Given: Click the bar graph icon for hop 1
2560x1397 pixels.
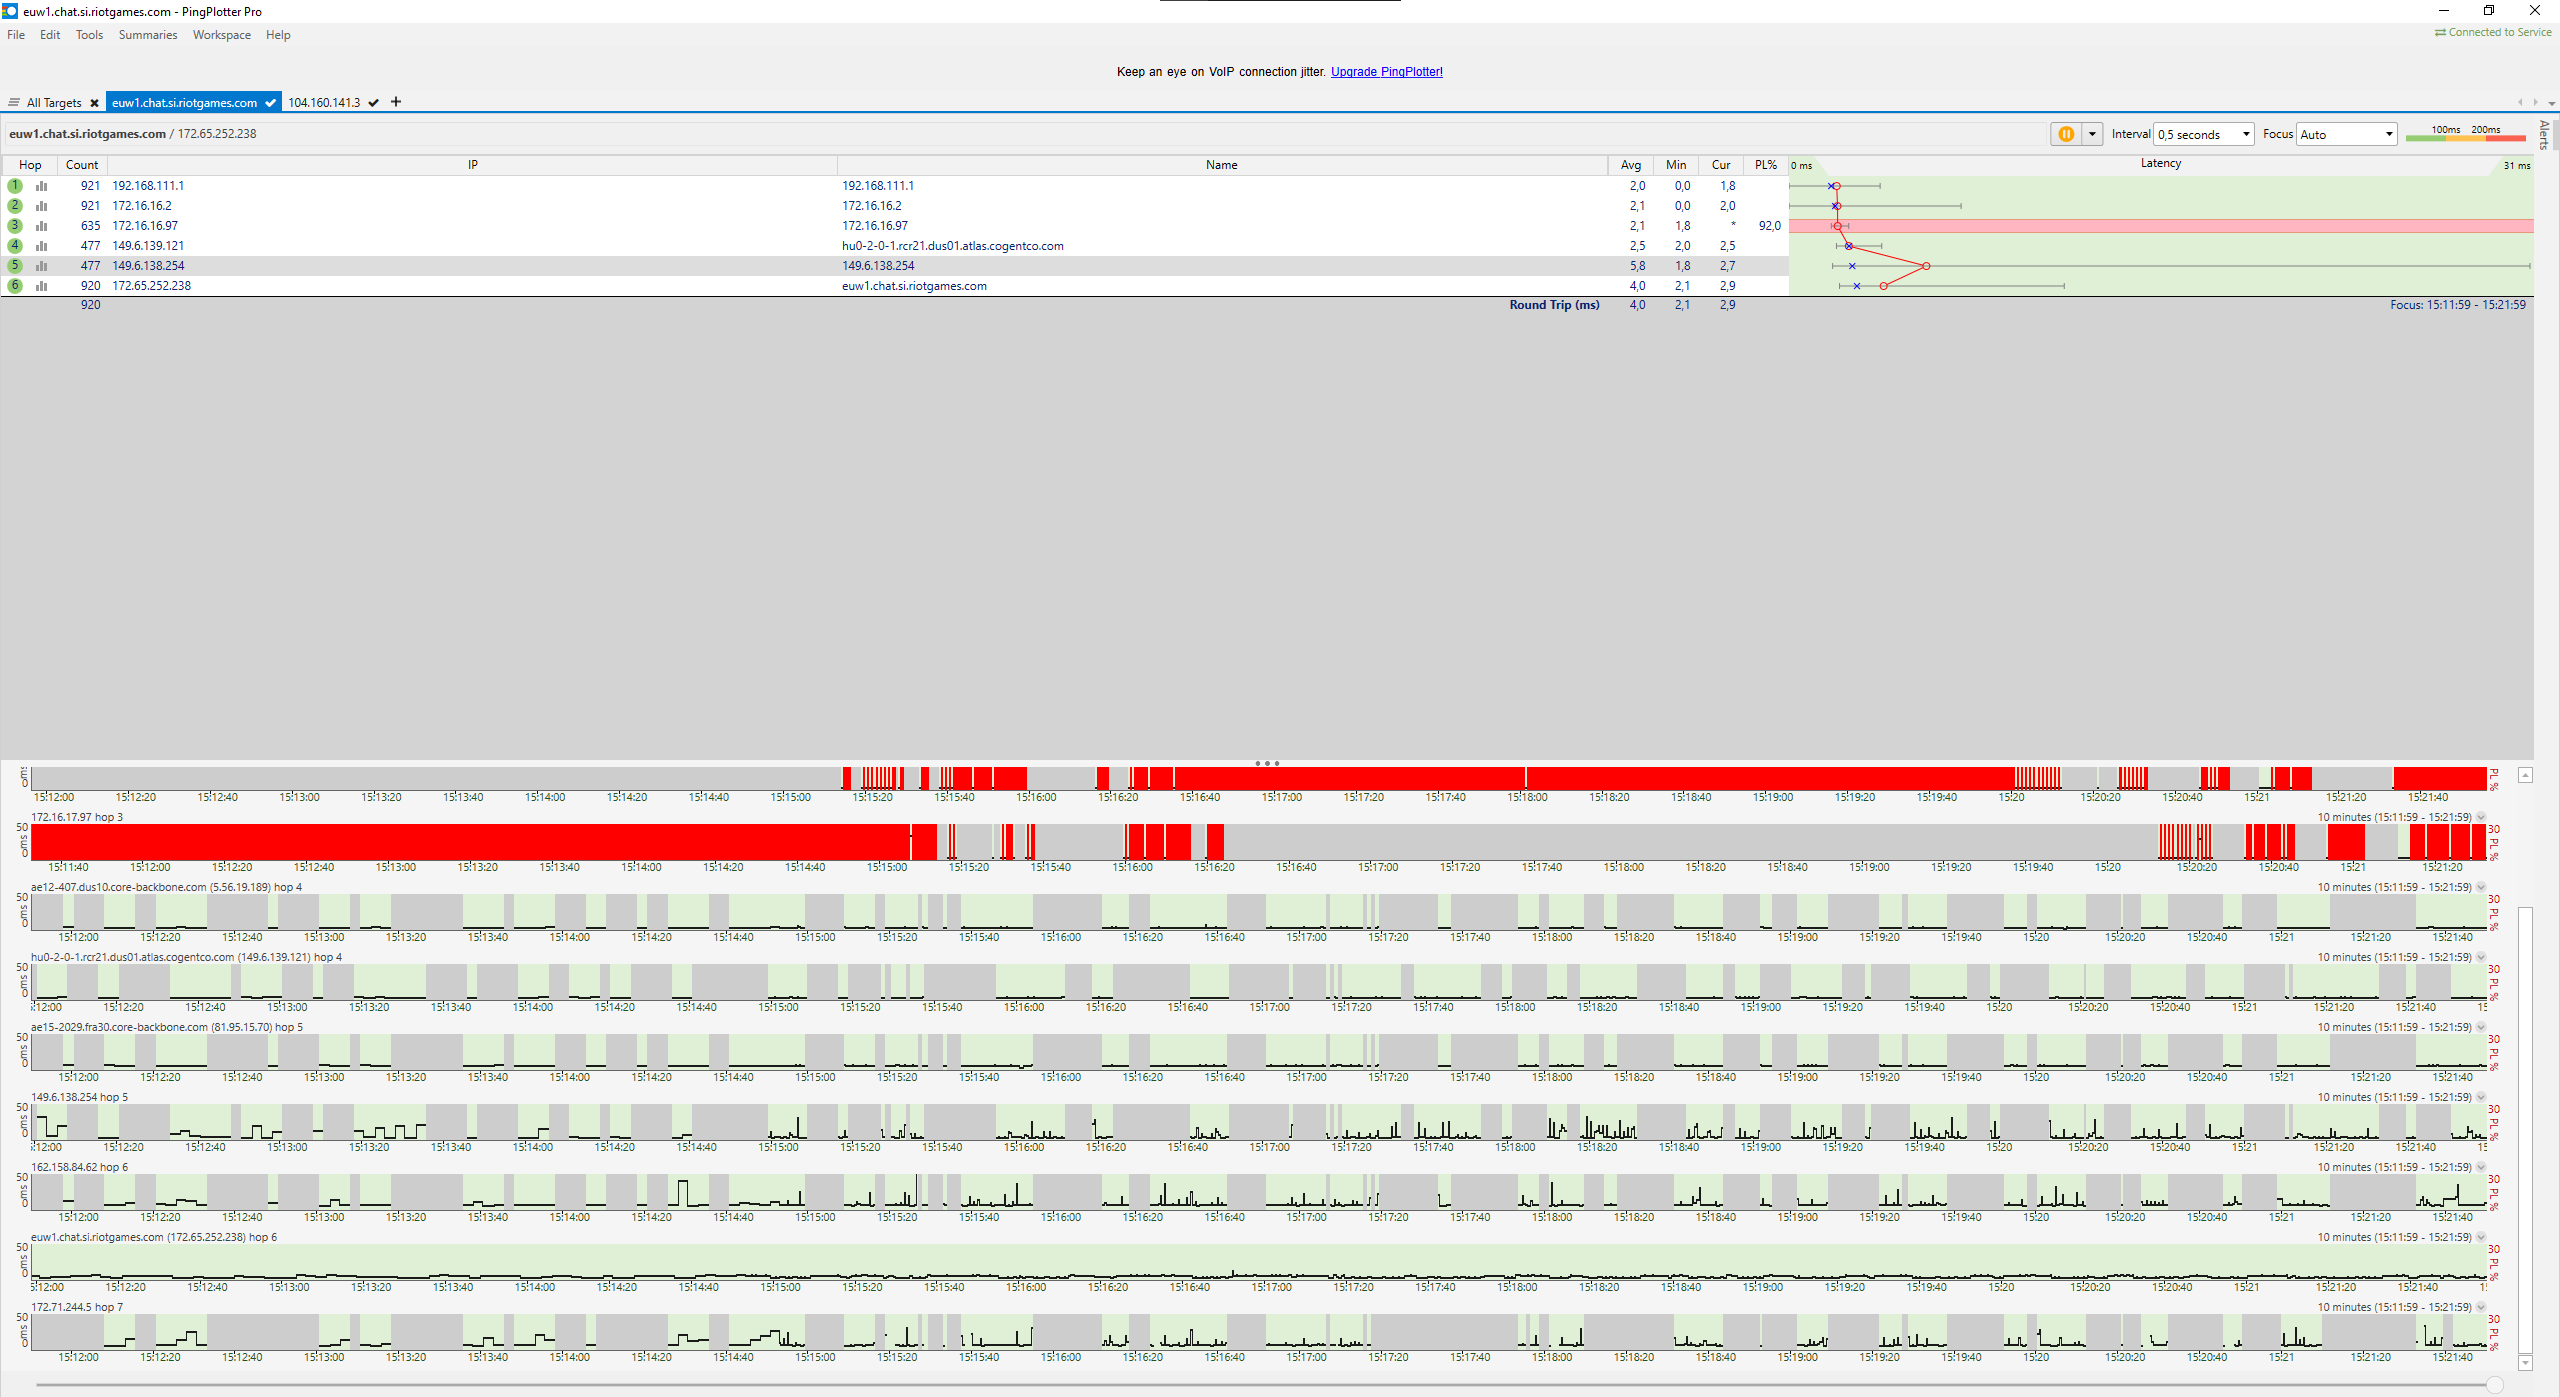Looking at the screenshot, I should [42, 186].
